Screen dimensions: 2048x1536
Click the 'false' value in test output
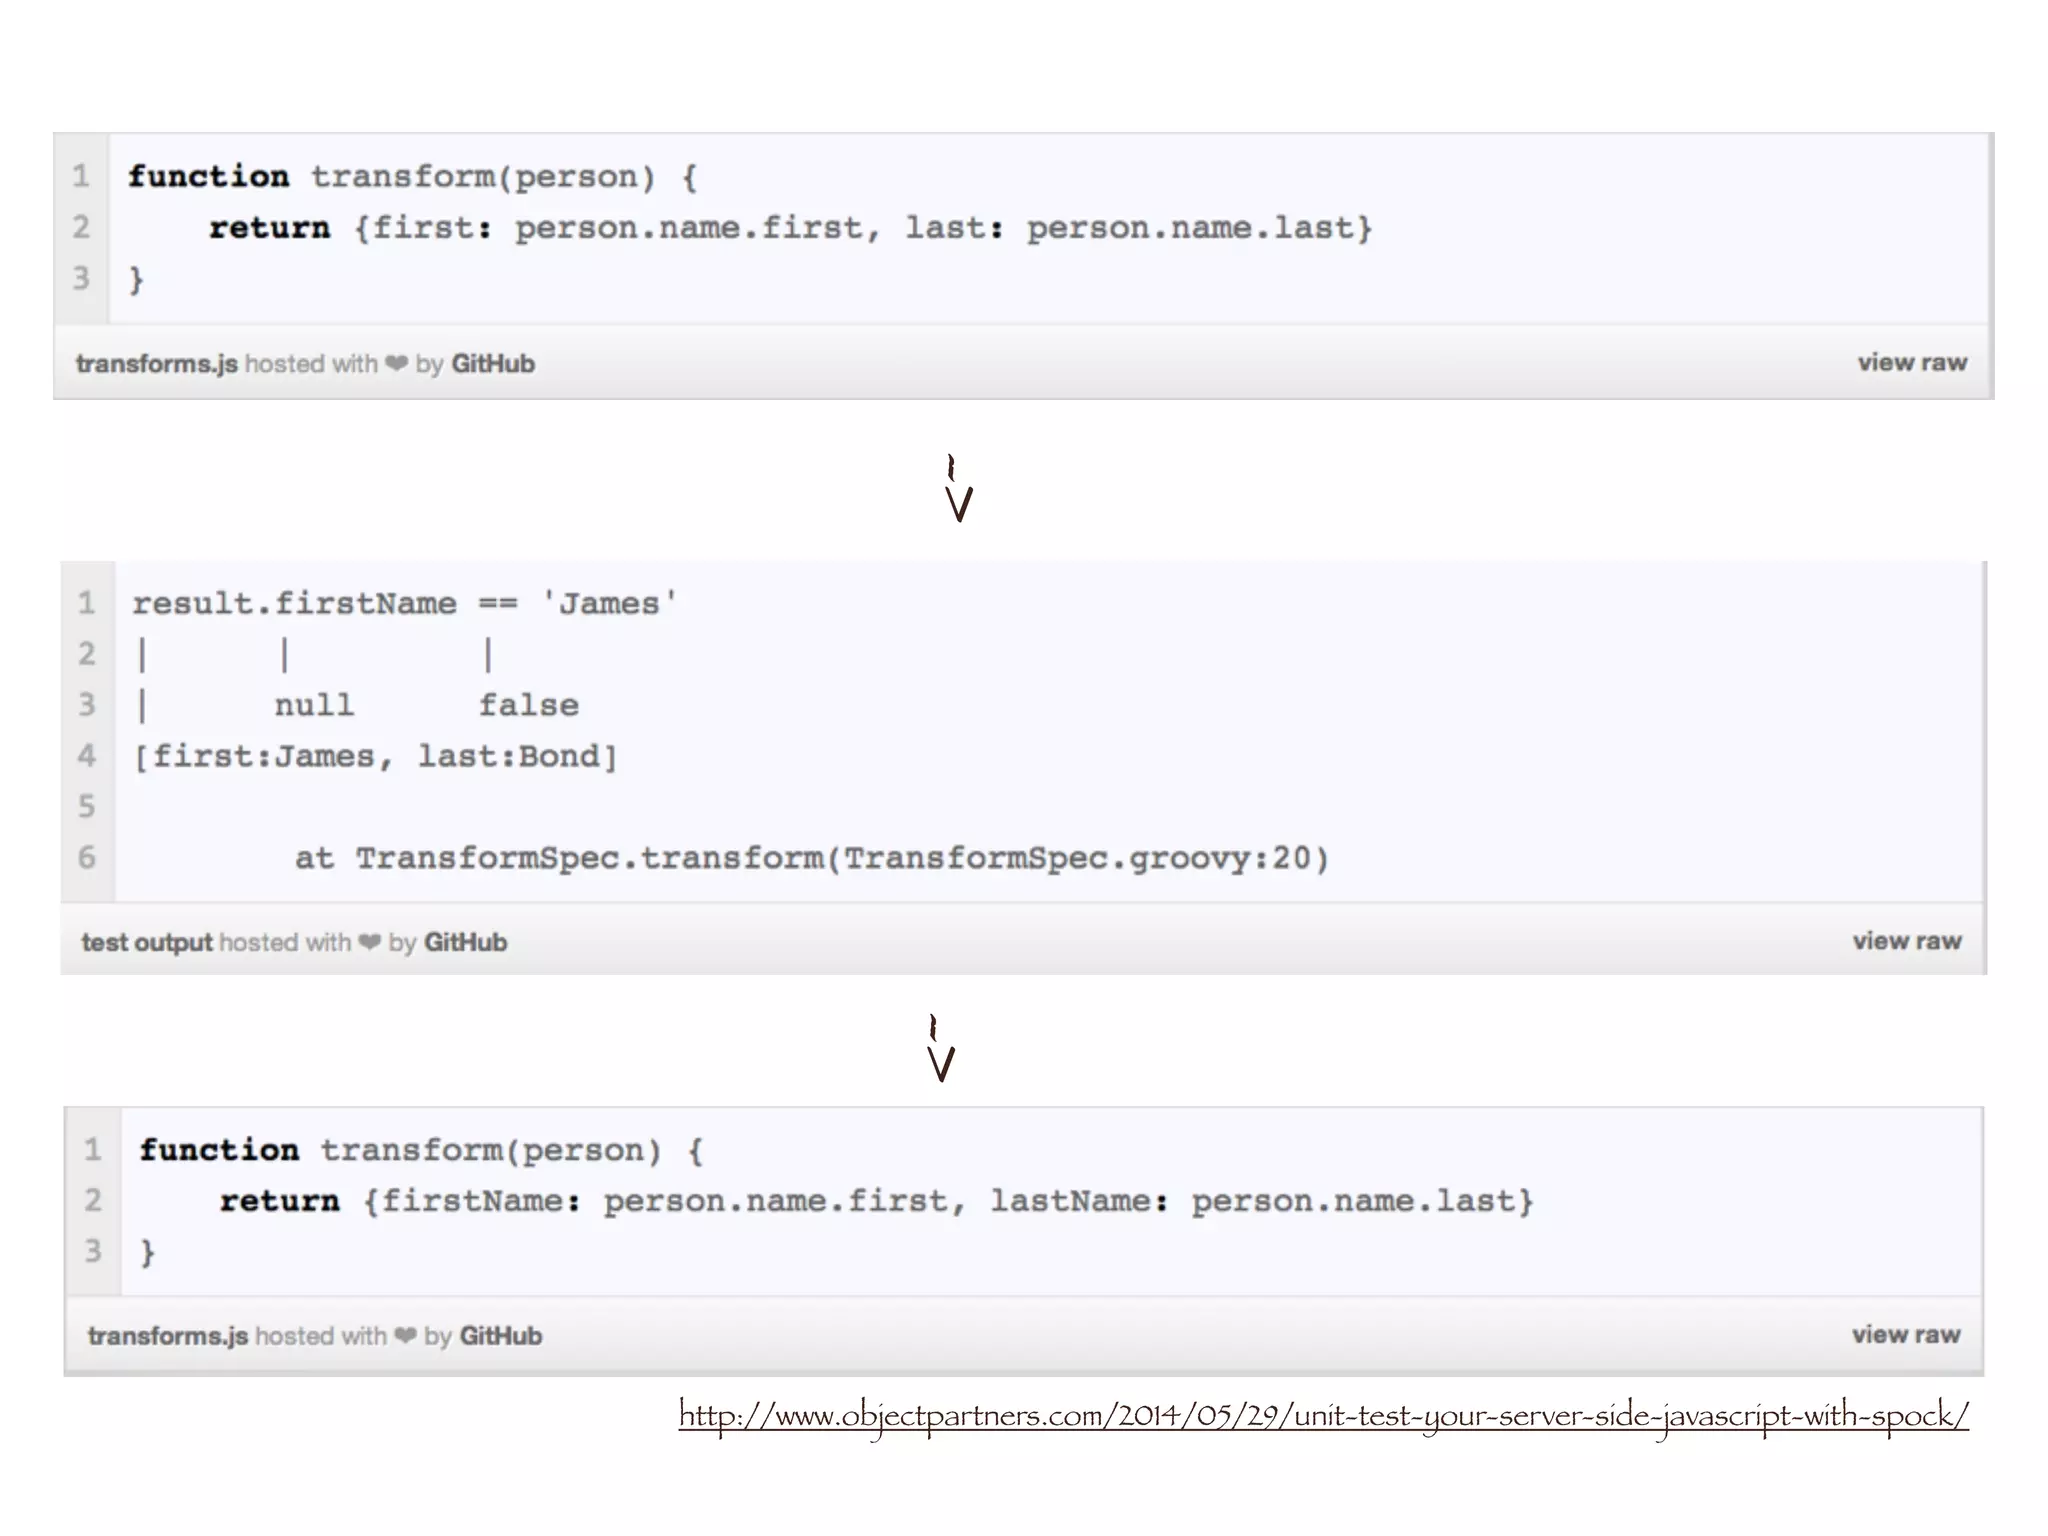[x=528, y=705]
